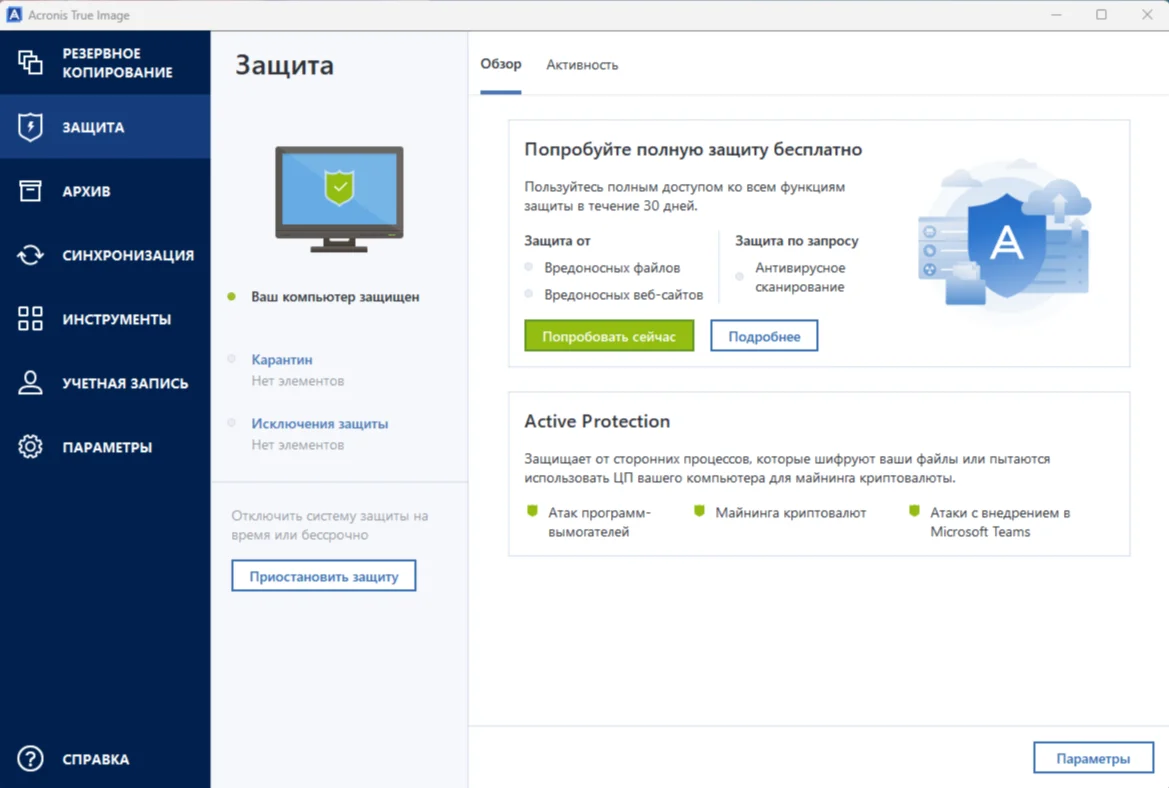Click the grey dot beside Исключения защиты
Image resolution: width=1169 pixels, height=788 pixels.
pos(232,423)
